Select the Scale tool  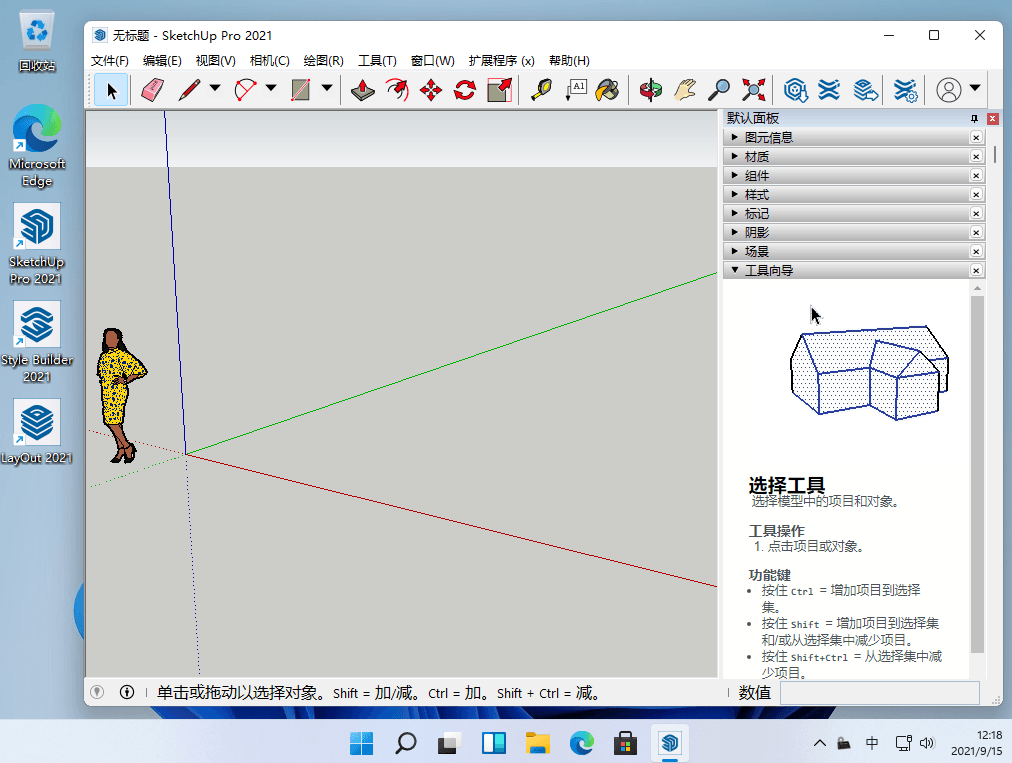pyautogui.click(x=499, y=90)
